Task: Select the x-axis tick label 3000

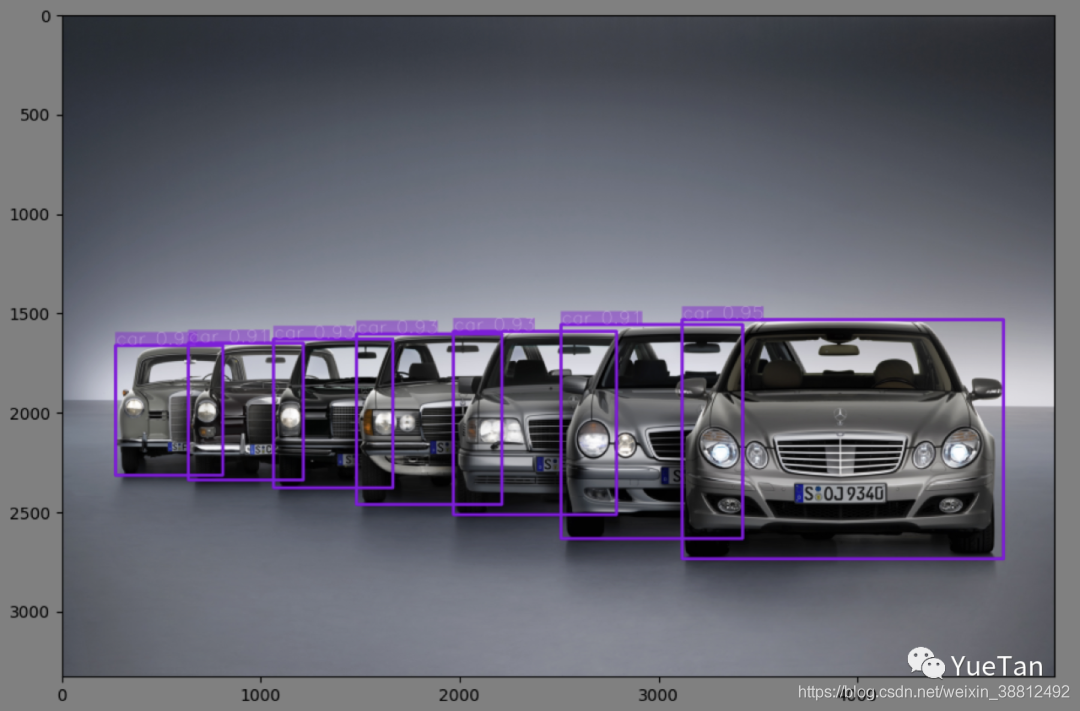Action: (x=658, y=694)
